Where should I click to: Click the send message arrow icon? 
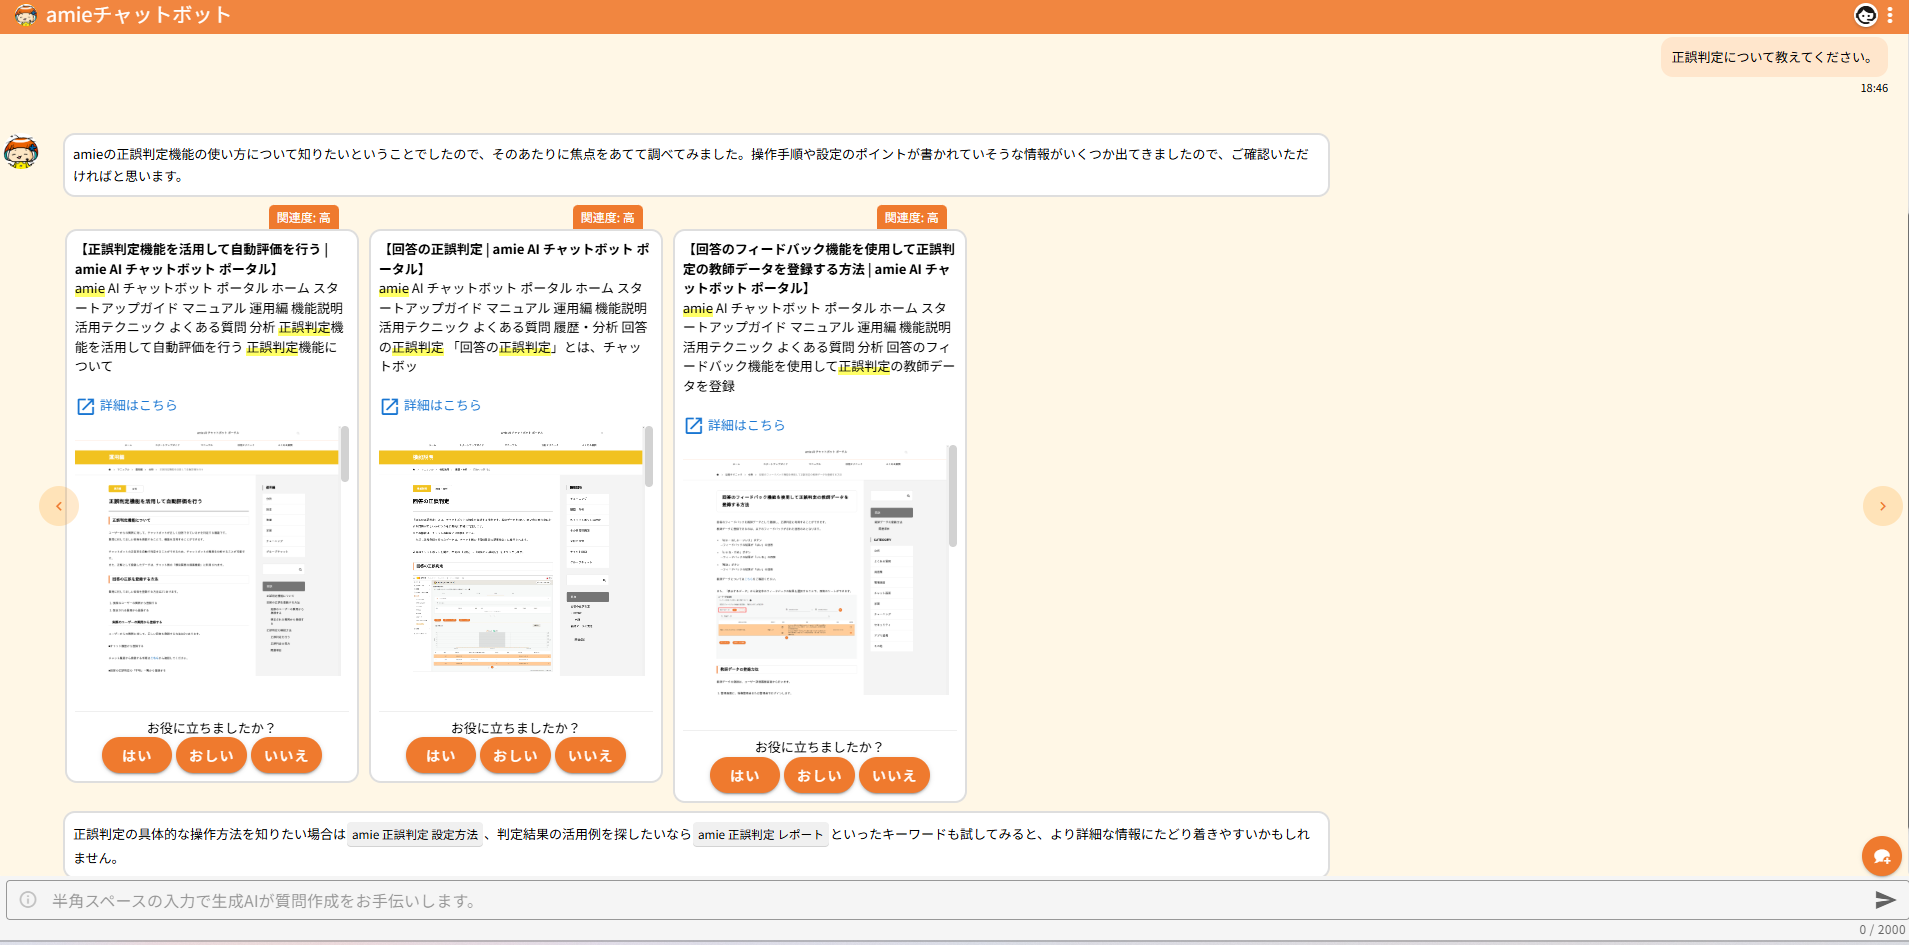click(1884, 900)
